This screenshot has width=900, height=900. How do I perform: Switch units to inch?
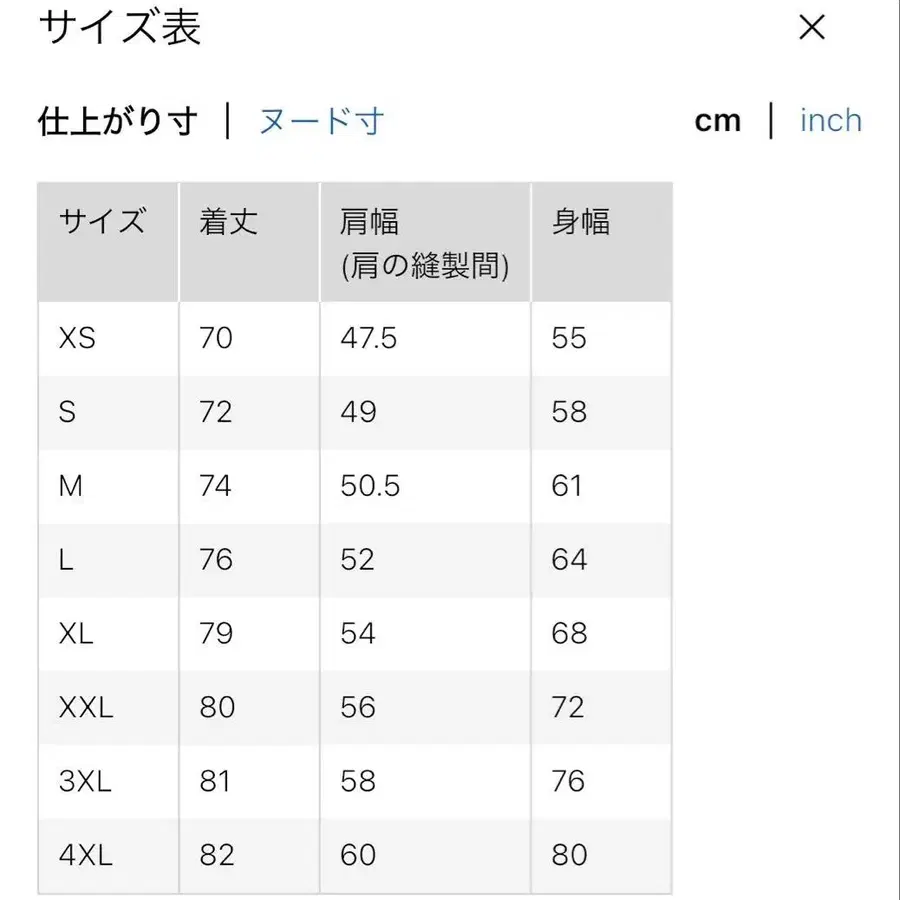pos(830,120)
